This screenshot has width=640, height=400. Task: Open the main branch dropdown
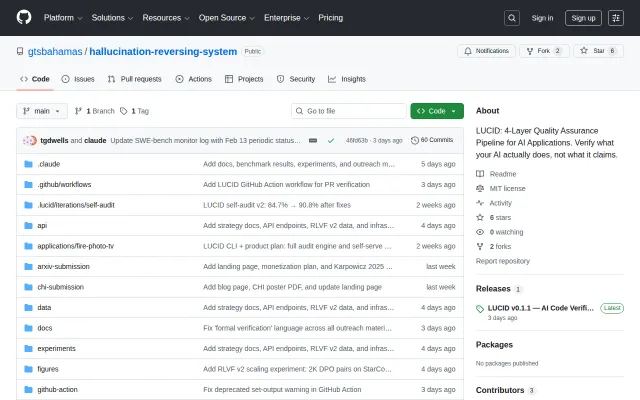(x=42, y=111)
